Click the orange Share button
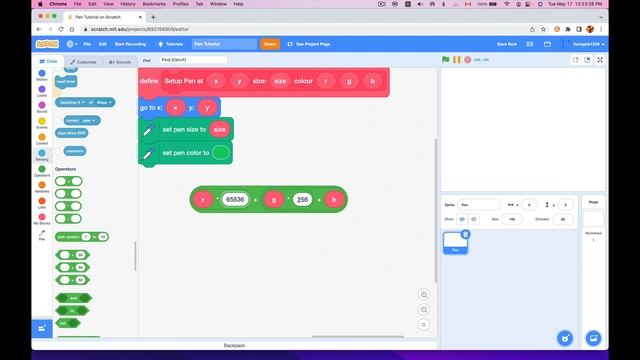Image resolution: width=640 pixels, height=360 pixels. point(270,44)
